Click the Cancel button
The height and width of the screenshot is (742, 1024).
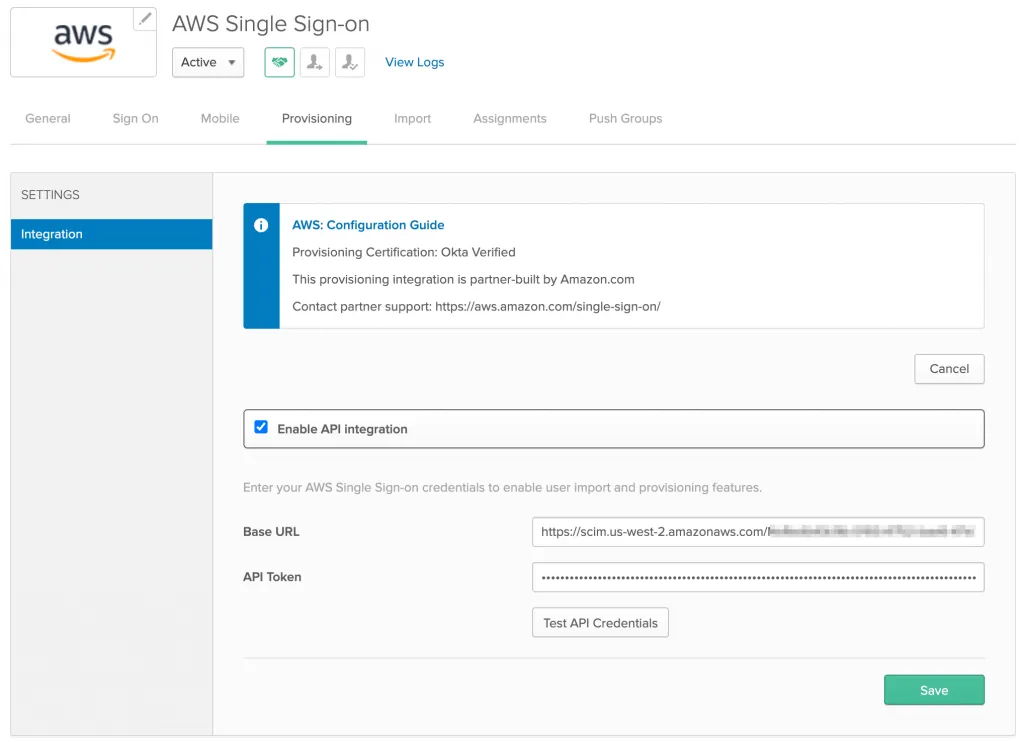tap(949, 369)
